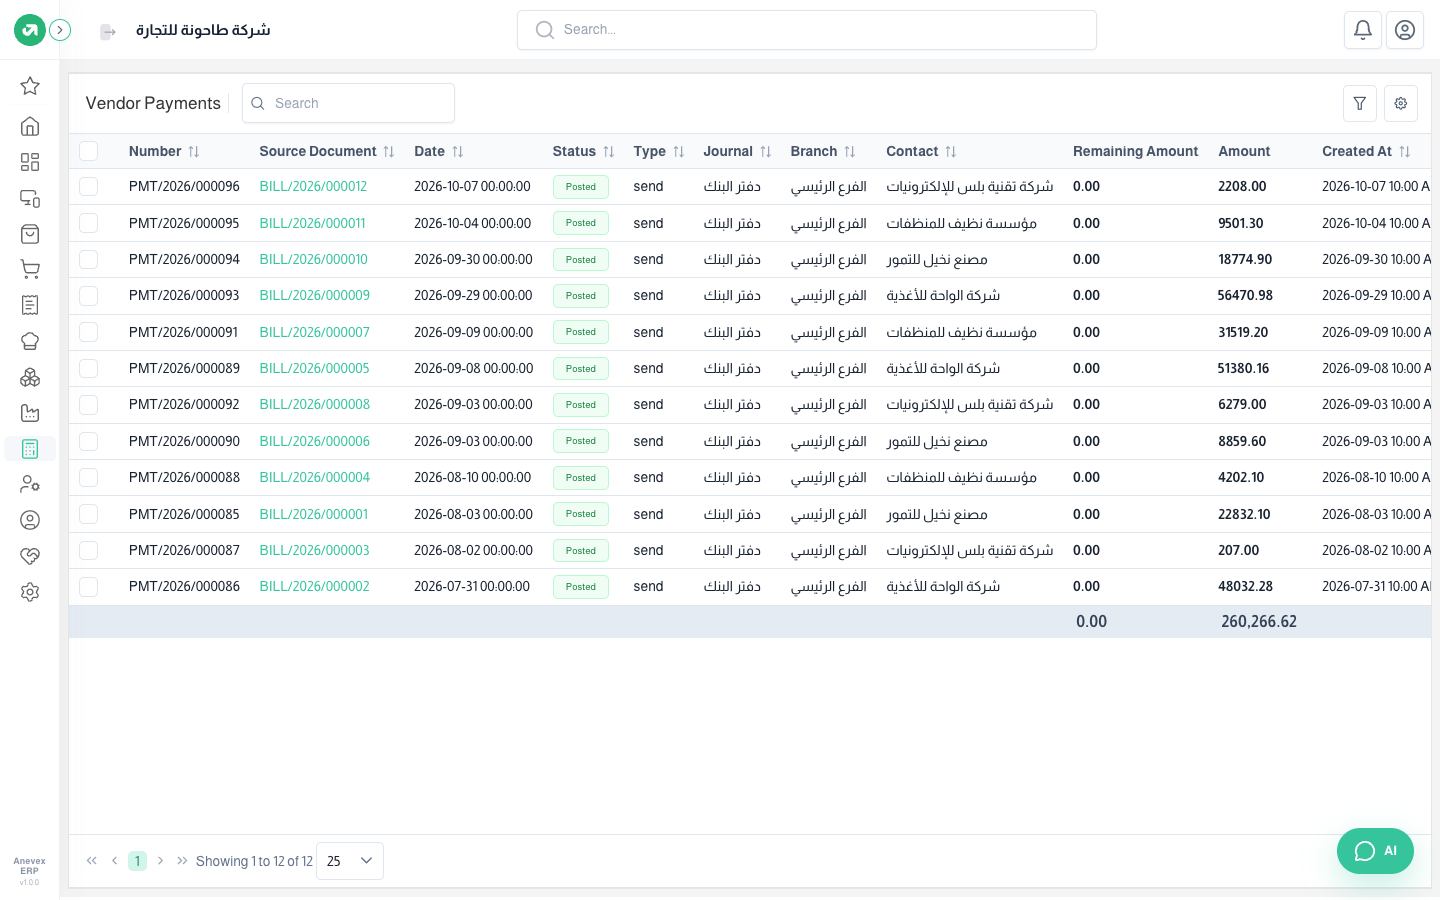
Task: Expand the sidebar with arrow button
Action: click(60, 30)
